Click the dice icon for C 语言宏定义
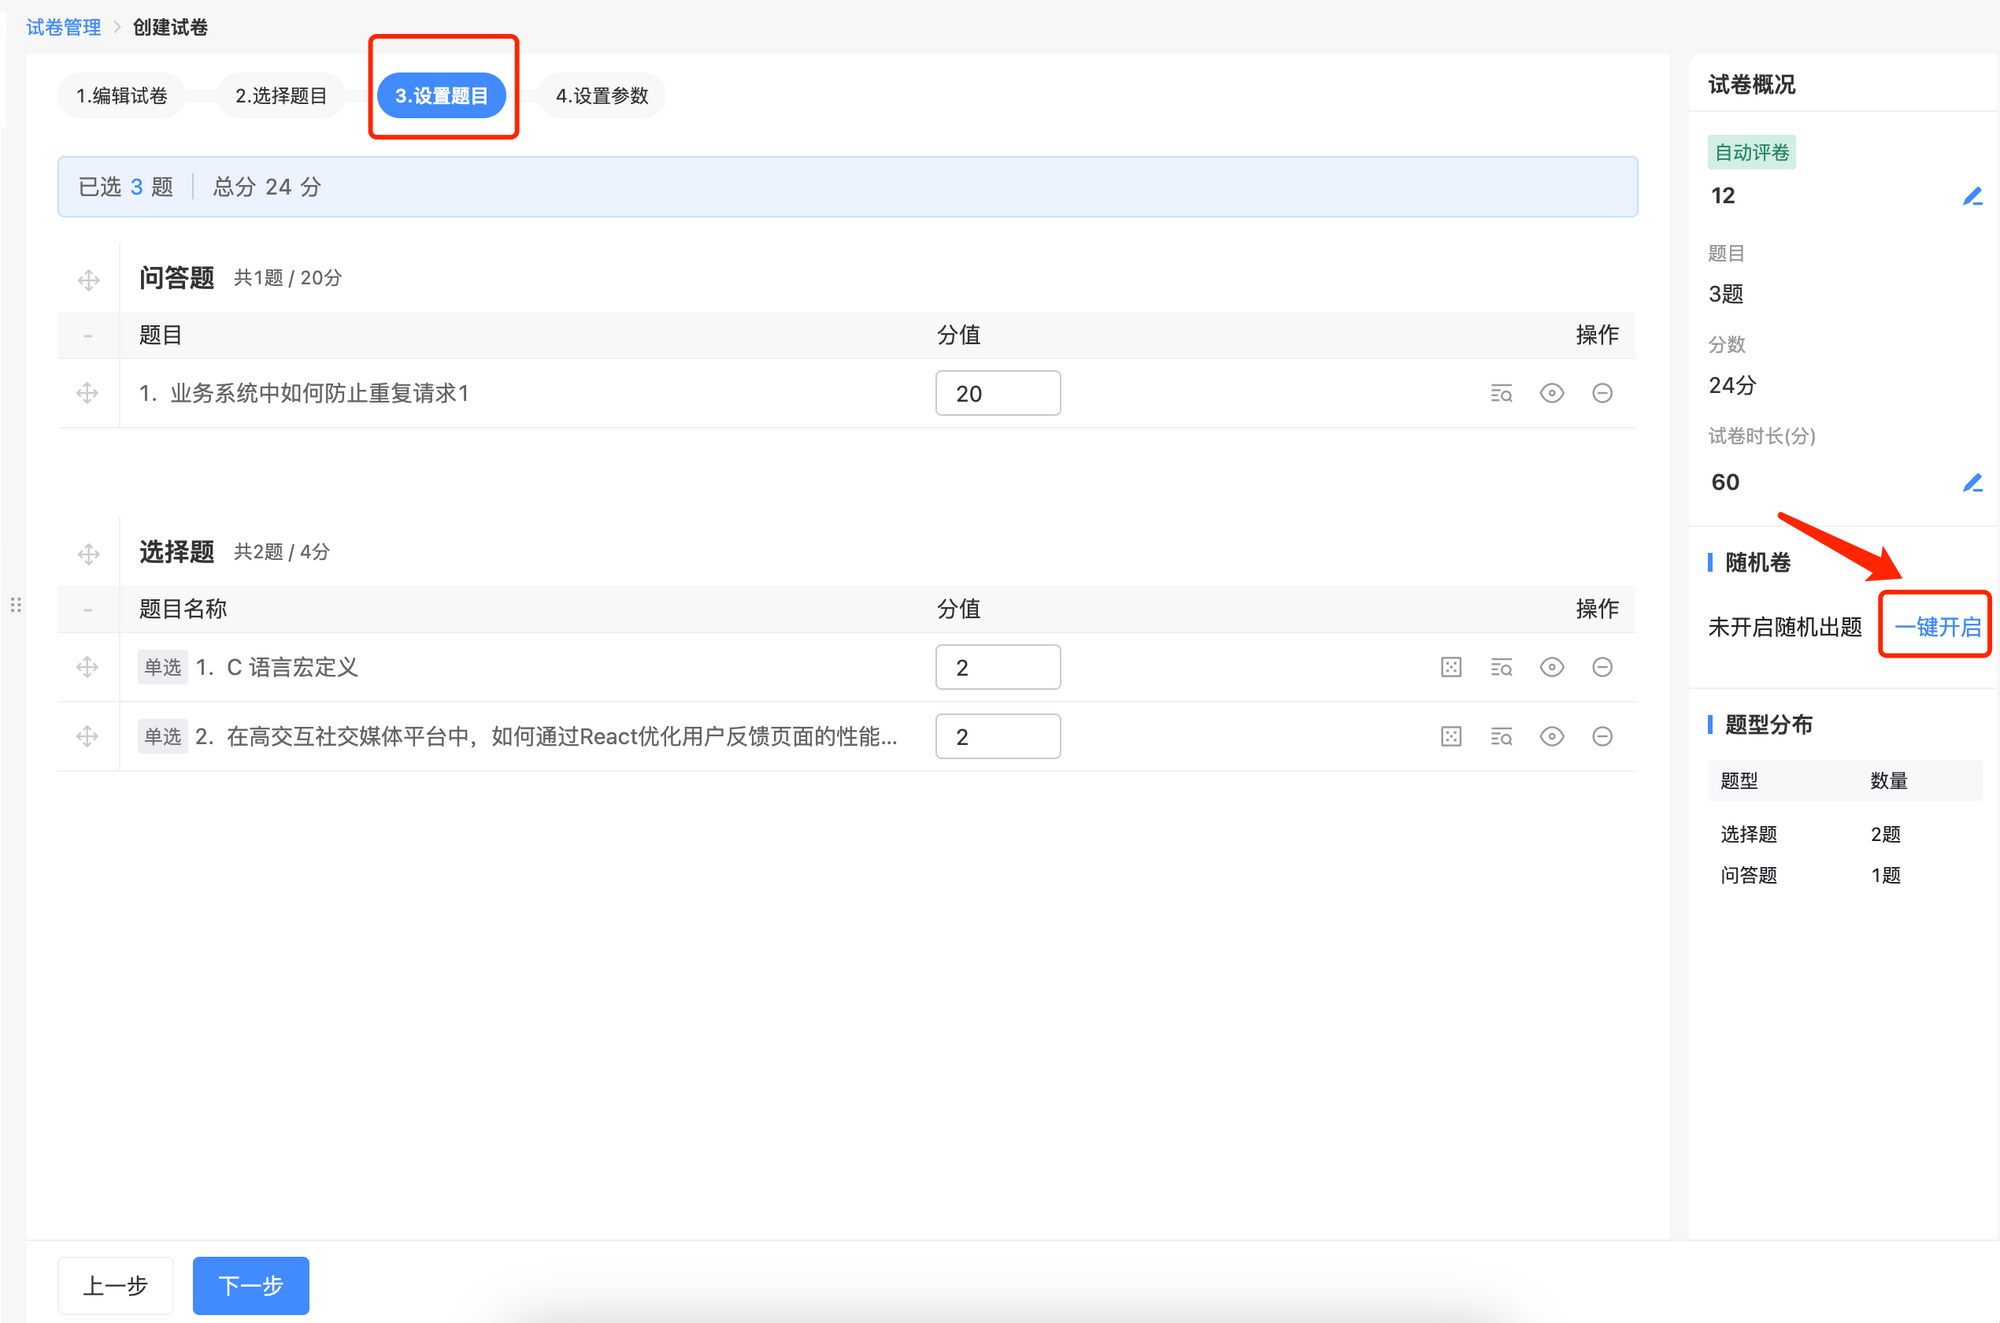Image resolution: width=2000 pixels, height=1323 pixels. point(1451,667)
